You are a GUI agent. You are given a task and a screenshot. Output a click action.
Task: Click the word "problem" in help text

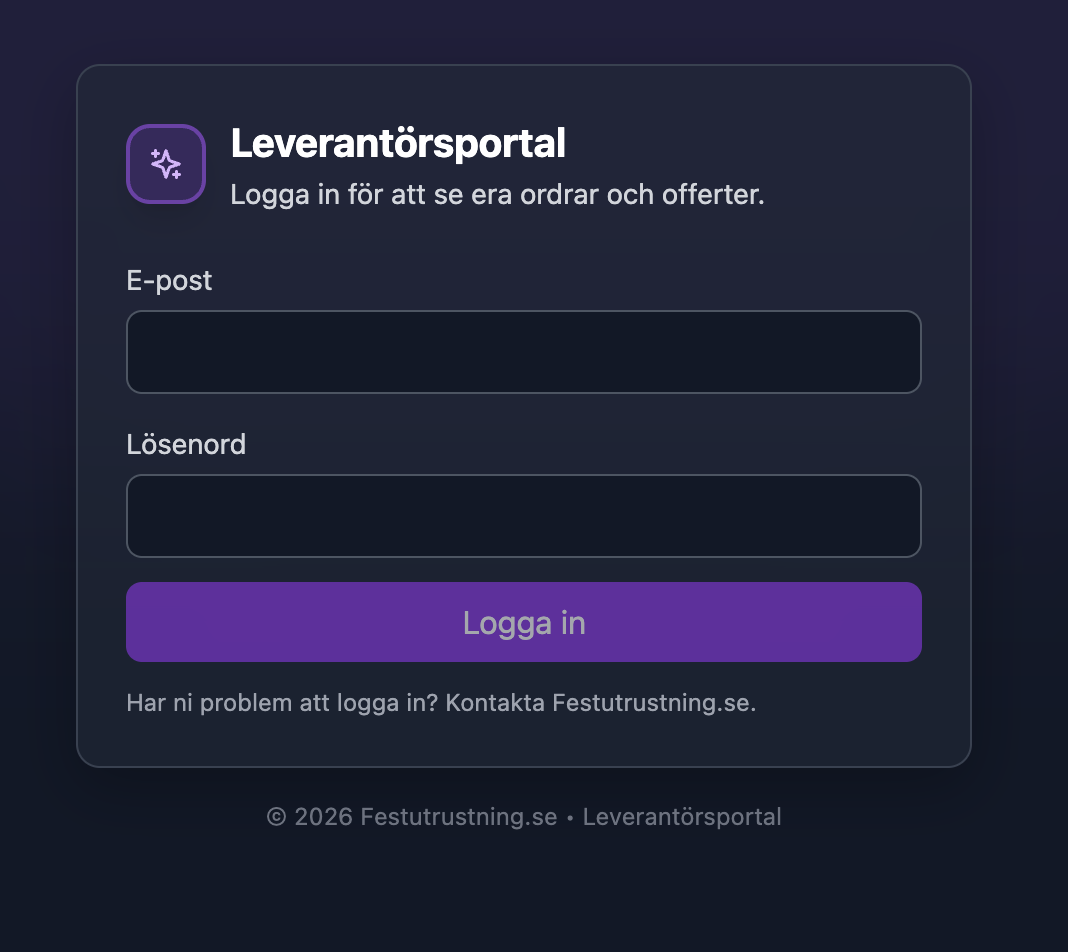pyautogui.click(x=245, y=703)
